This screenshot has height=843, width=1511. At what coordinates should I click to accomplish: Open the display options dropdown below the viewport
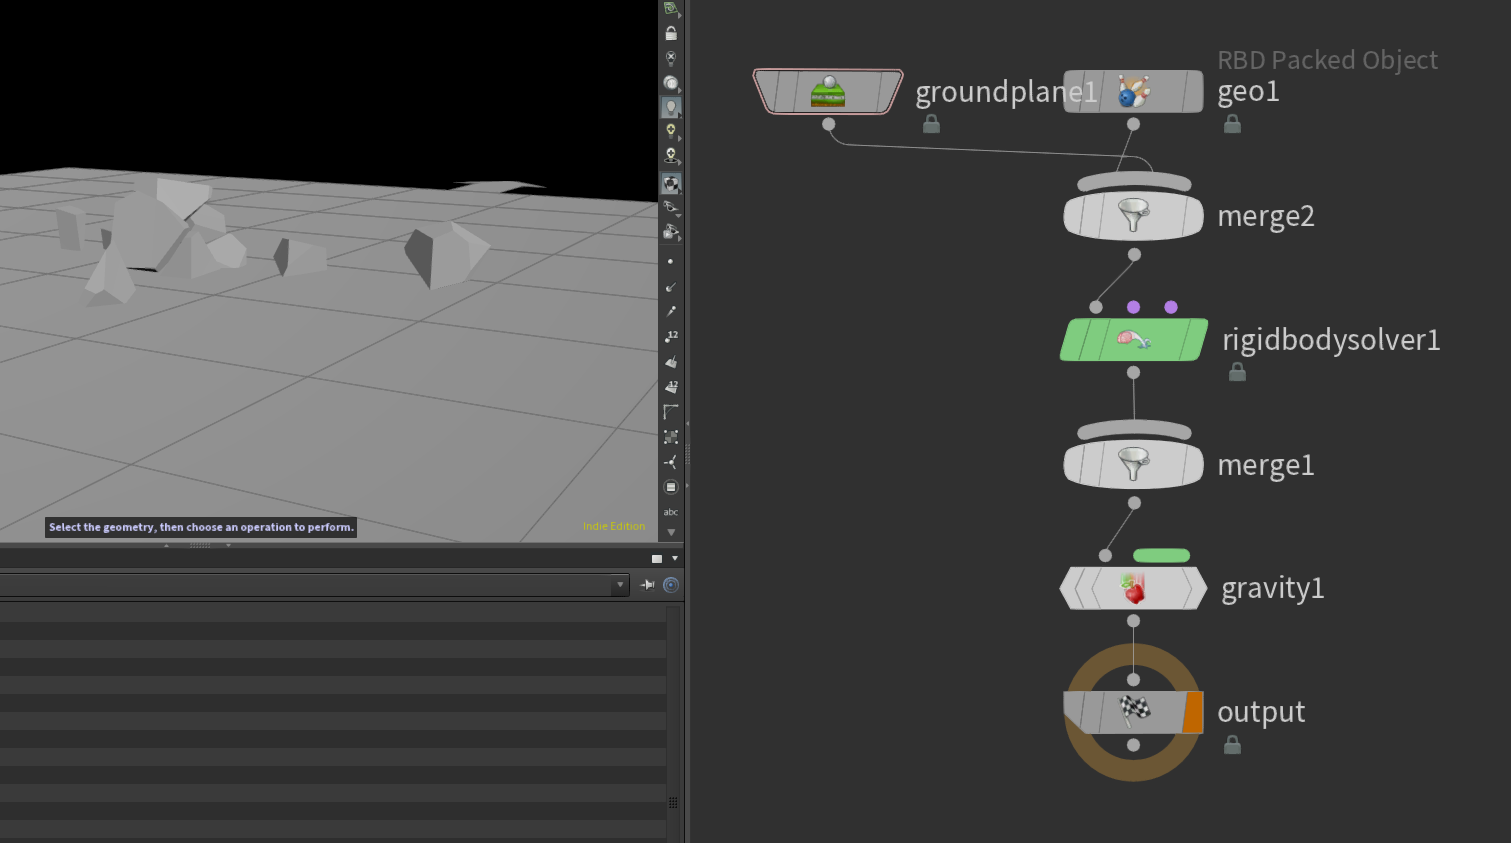675,558
